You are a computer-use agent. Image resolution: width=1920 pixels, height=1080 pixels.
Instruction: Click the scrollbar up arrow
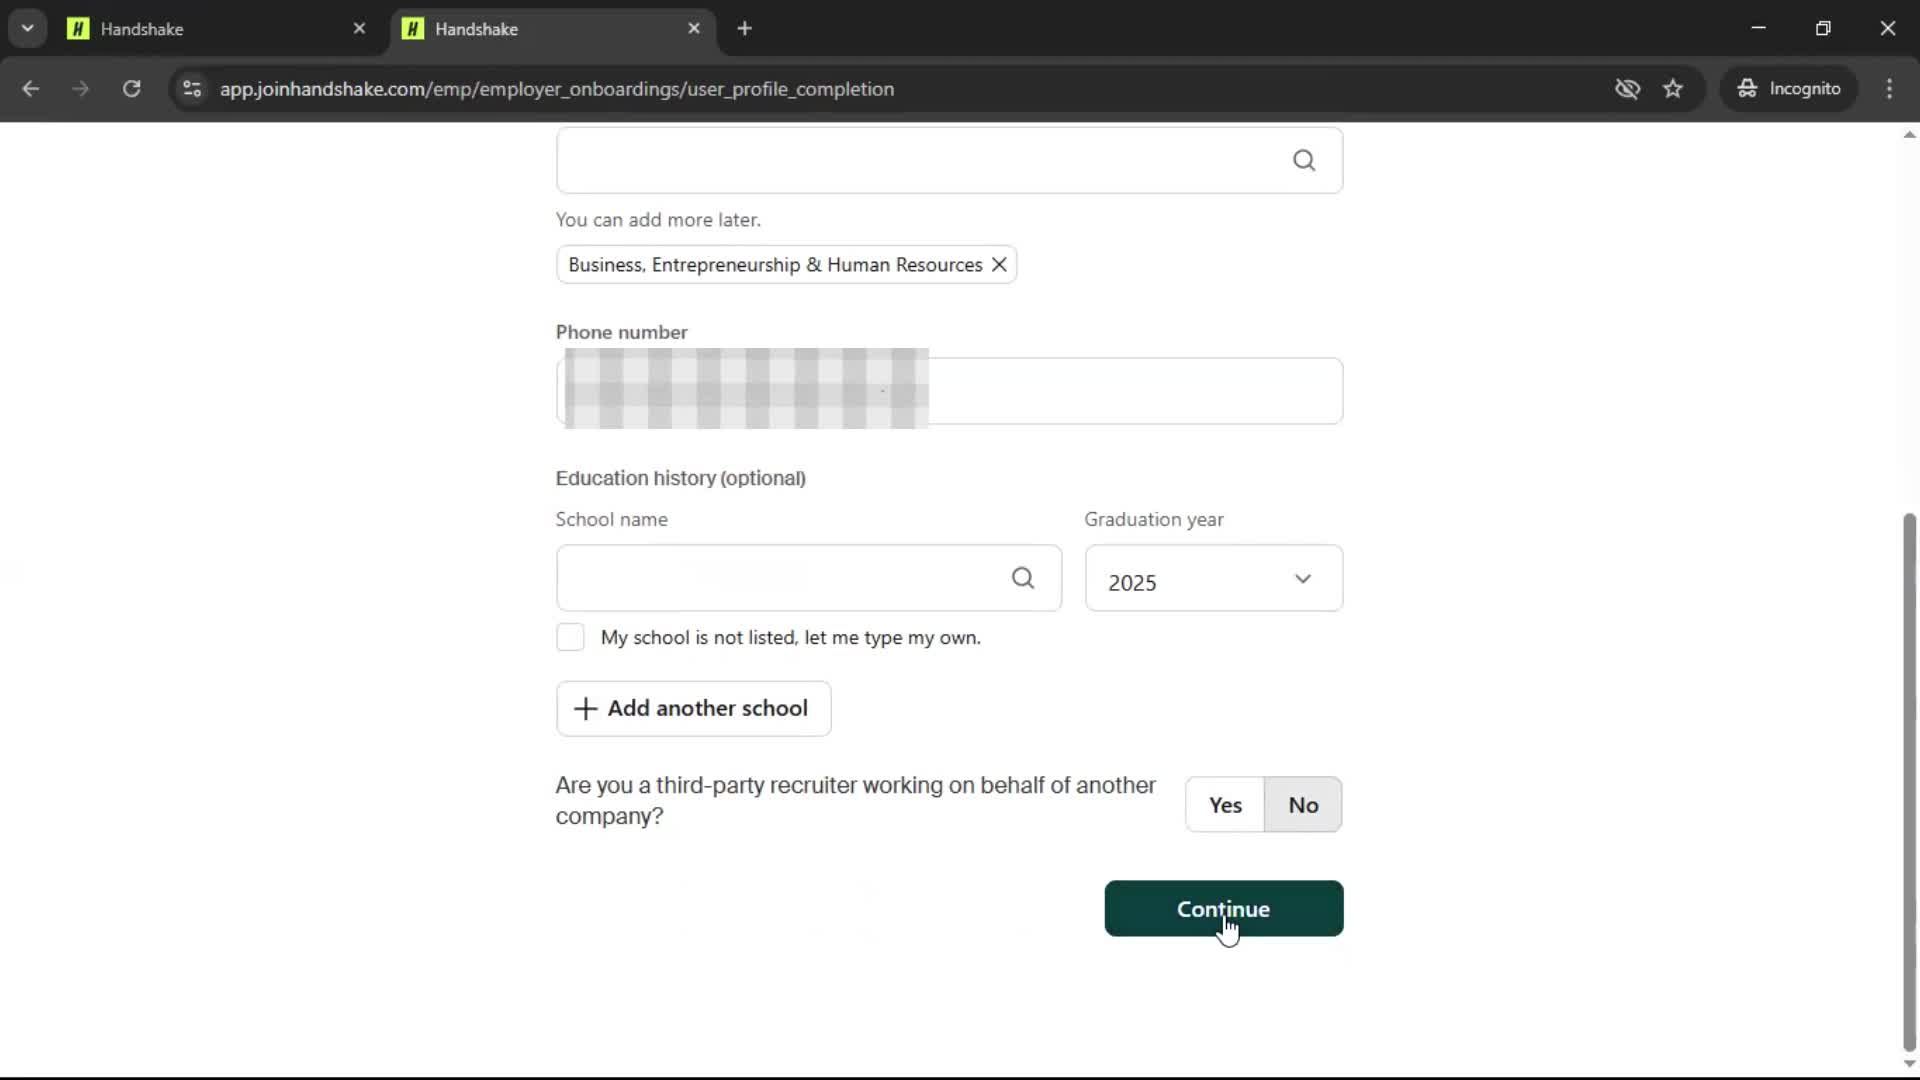click(x=1909, y=134)
